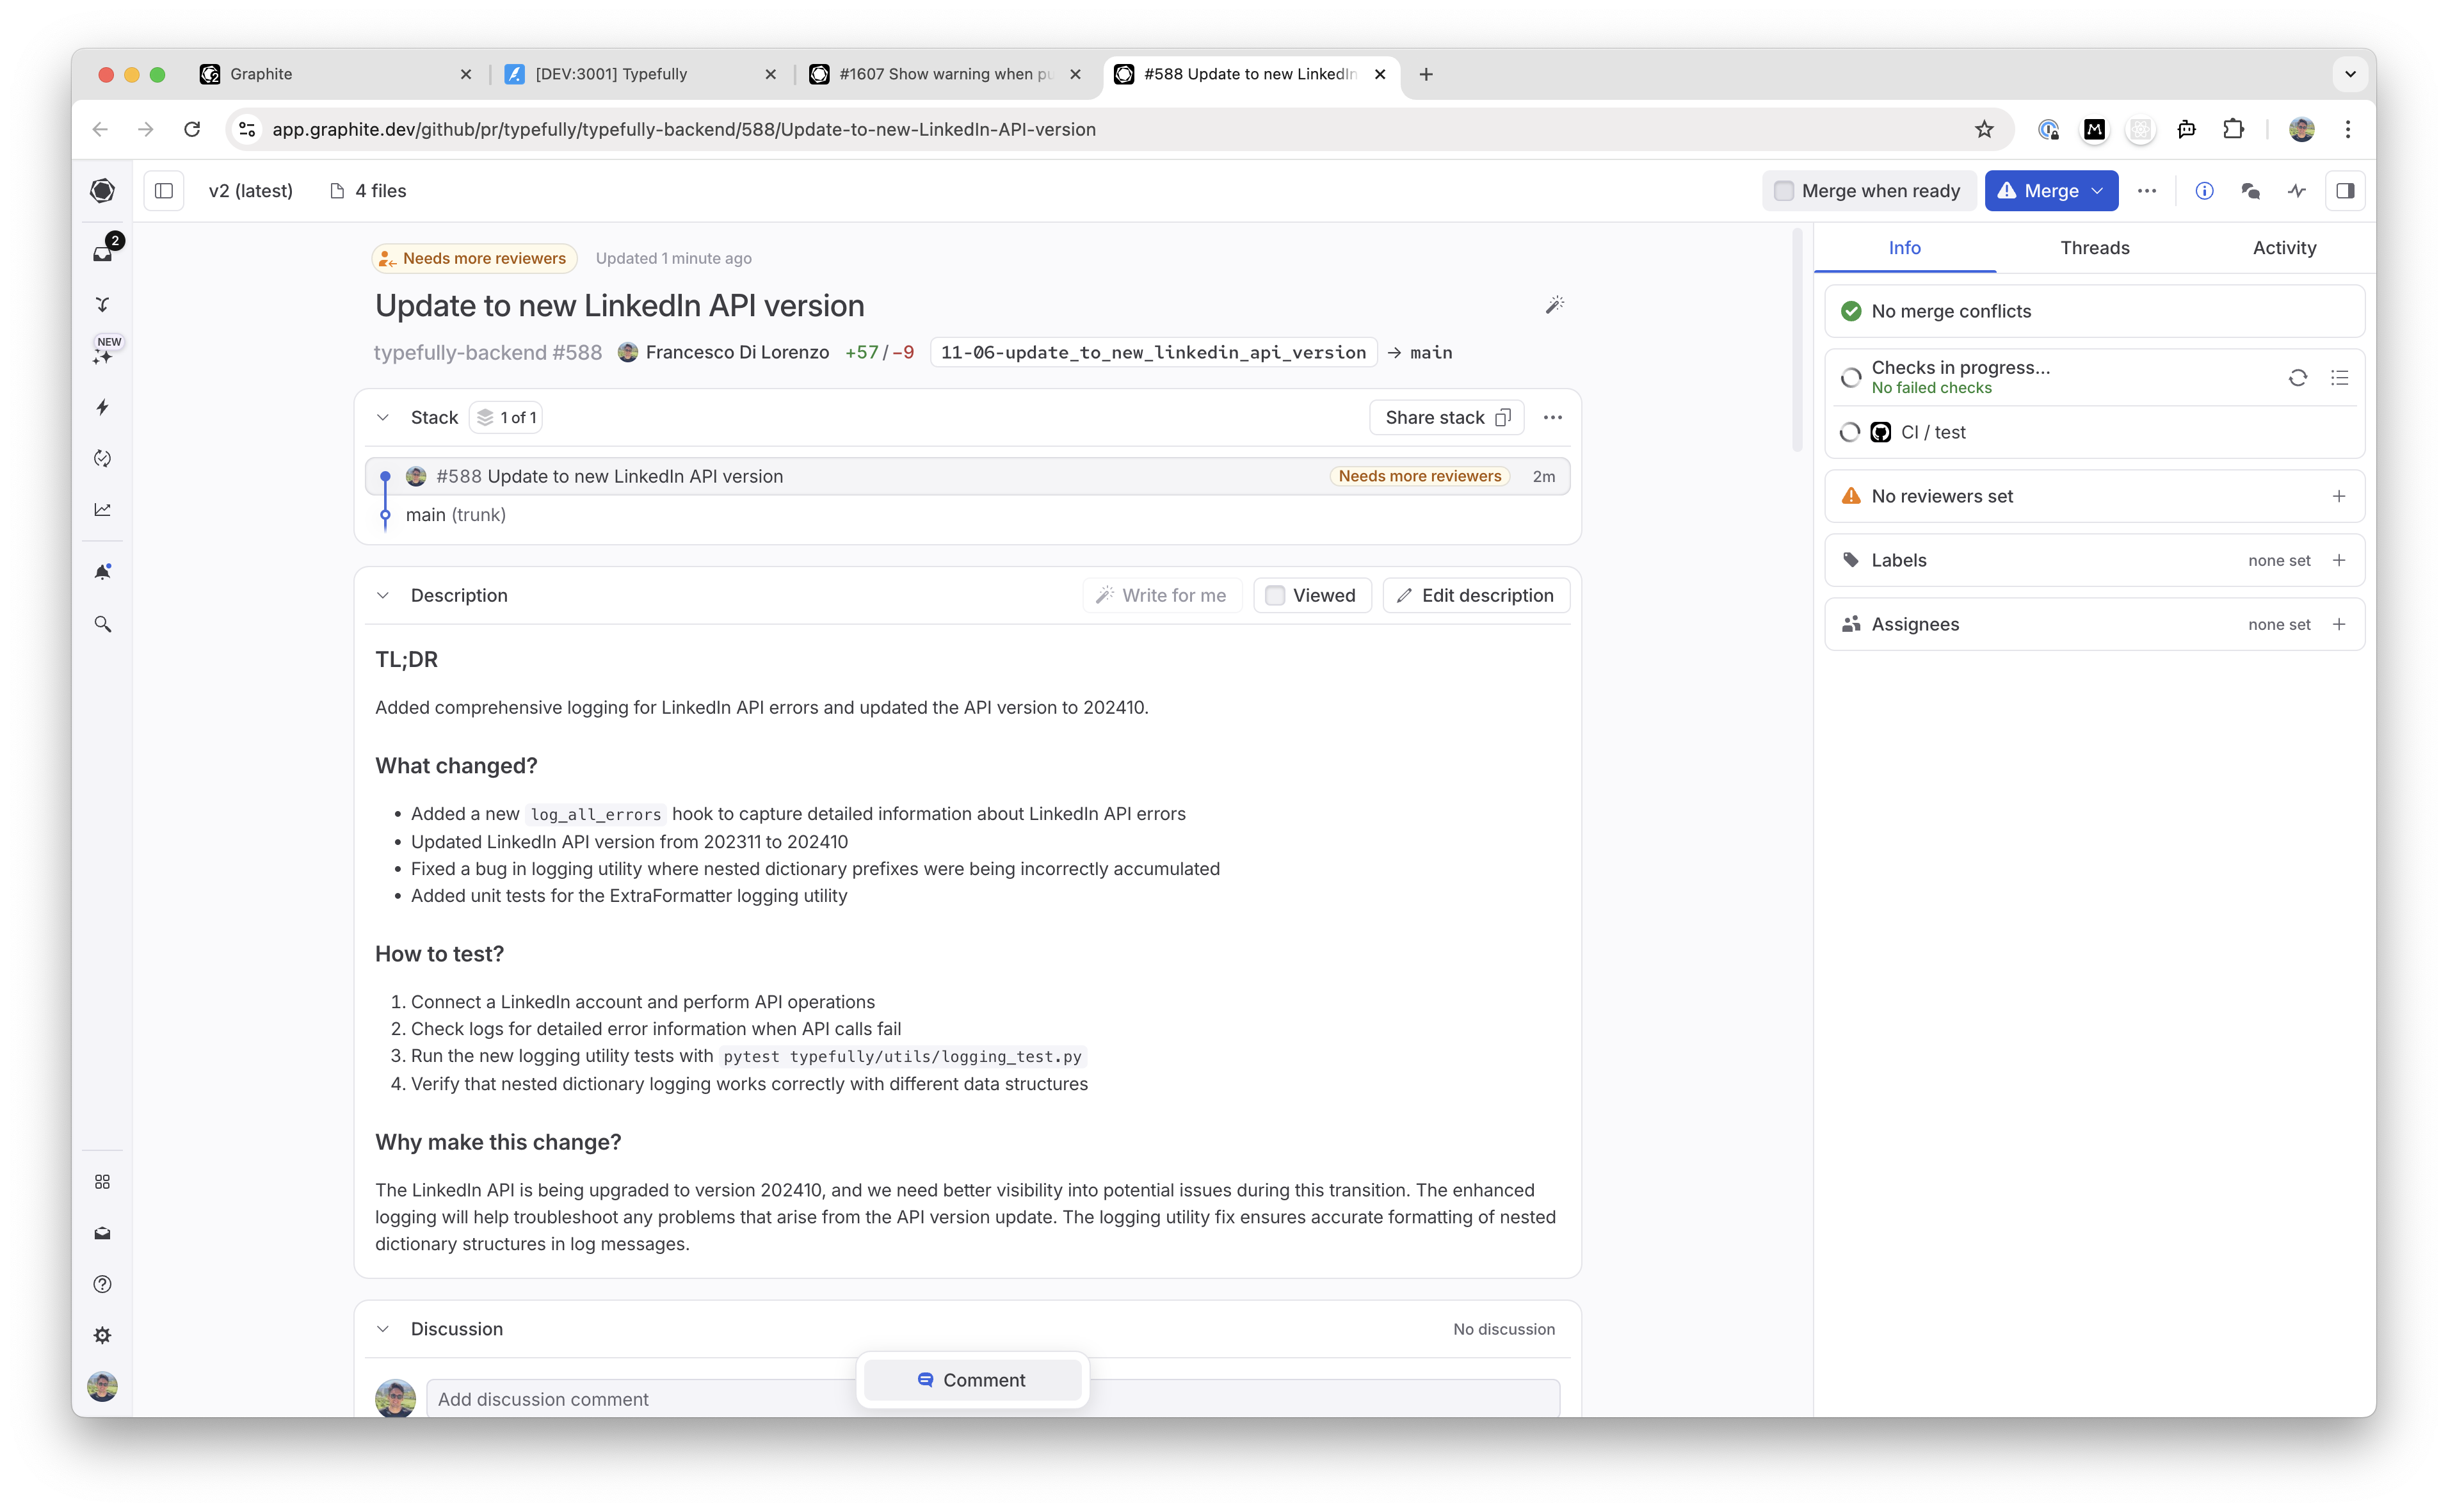
Task: Click the branch name 11-06-update_to_new_linkedin_api_version
Action: click(x=1153, y=352)
